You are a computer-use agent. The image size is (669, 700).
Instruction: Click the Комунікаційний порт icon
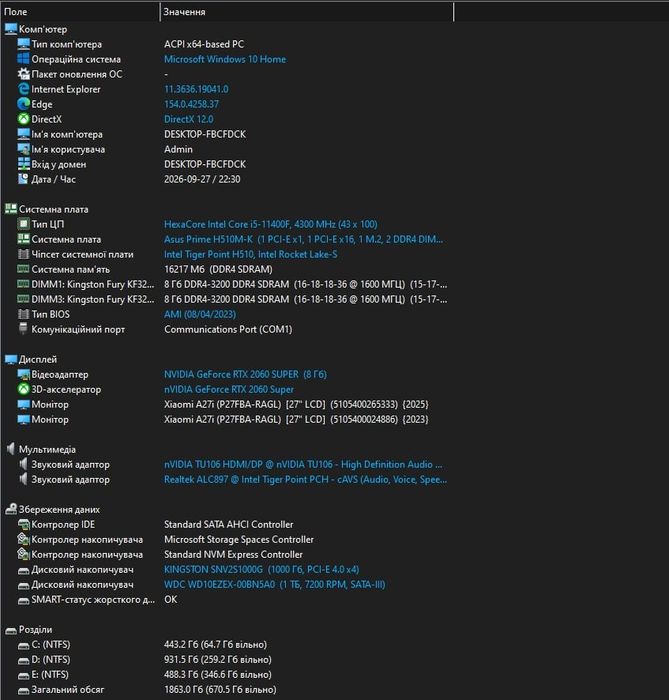(x=23, y=329)
